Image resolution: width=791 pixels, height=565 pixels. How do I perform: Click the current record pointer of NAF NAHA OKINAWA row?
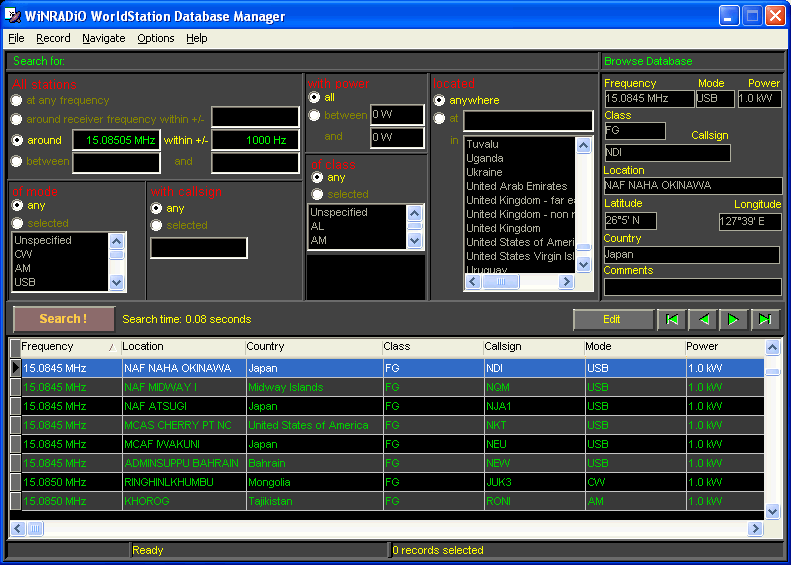point(16,368)
